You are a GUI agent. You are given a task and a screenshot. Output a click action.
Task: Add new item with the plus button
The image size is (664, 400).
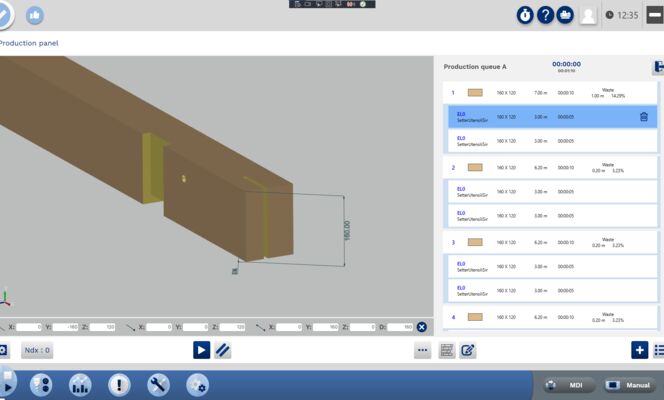coord(639,350)
